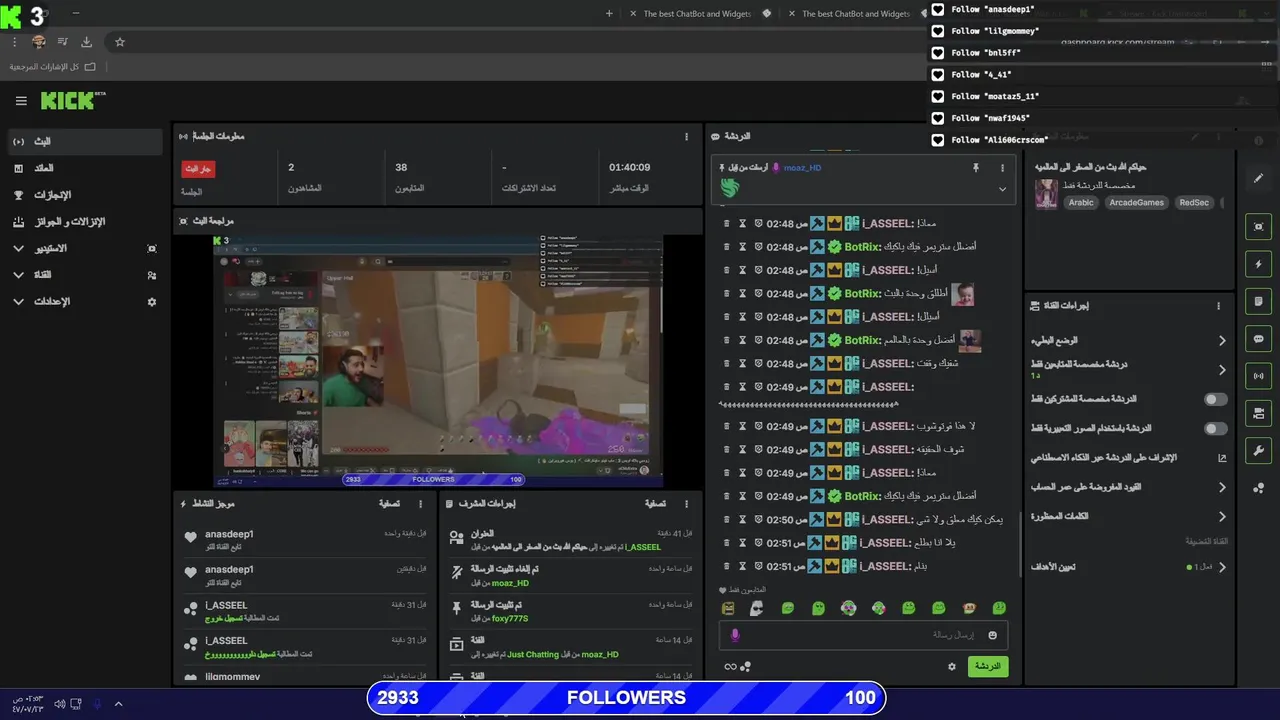The width and height of the screenshot is (1280, 720).
Task: Open the document notes icon in right rail
Action: 1259,301
